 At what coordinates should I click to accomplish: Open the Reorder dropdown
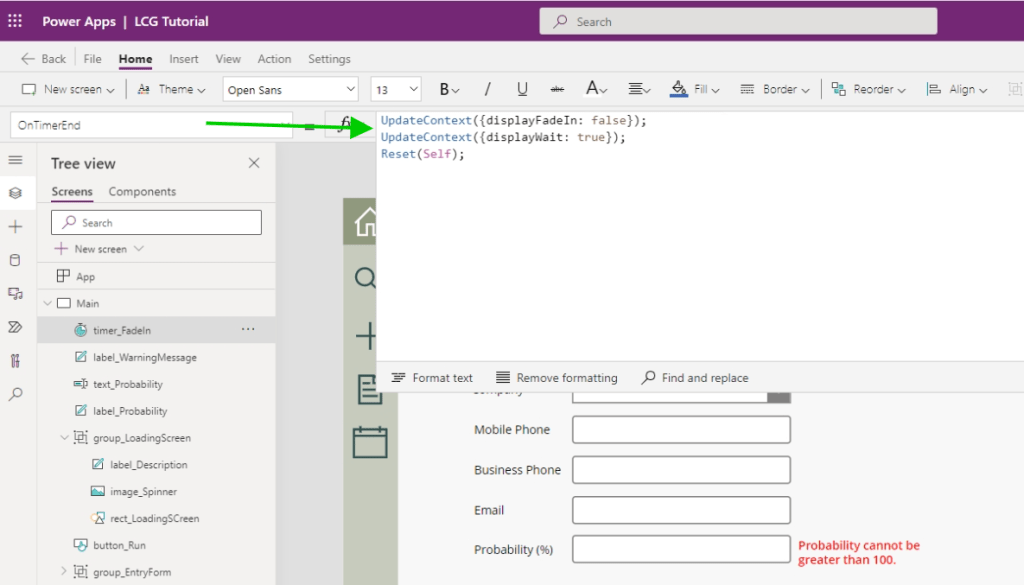tap(868, 89)
